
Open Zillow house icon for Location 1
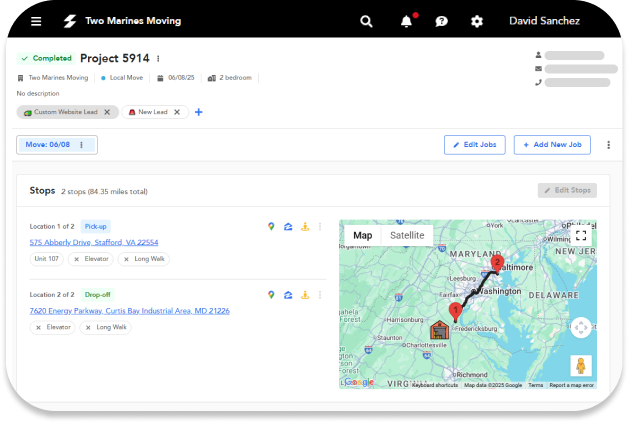point(288,227)
